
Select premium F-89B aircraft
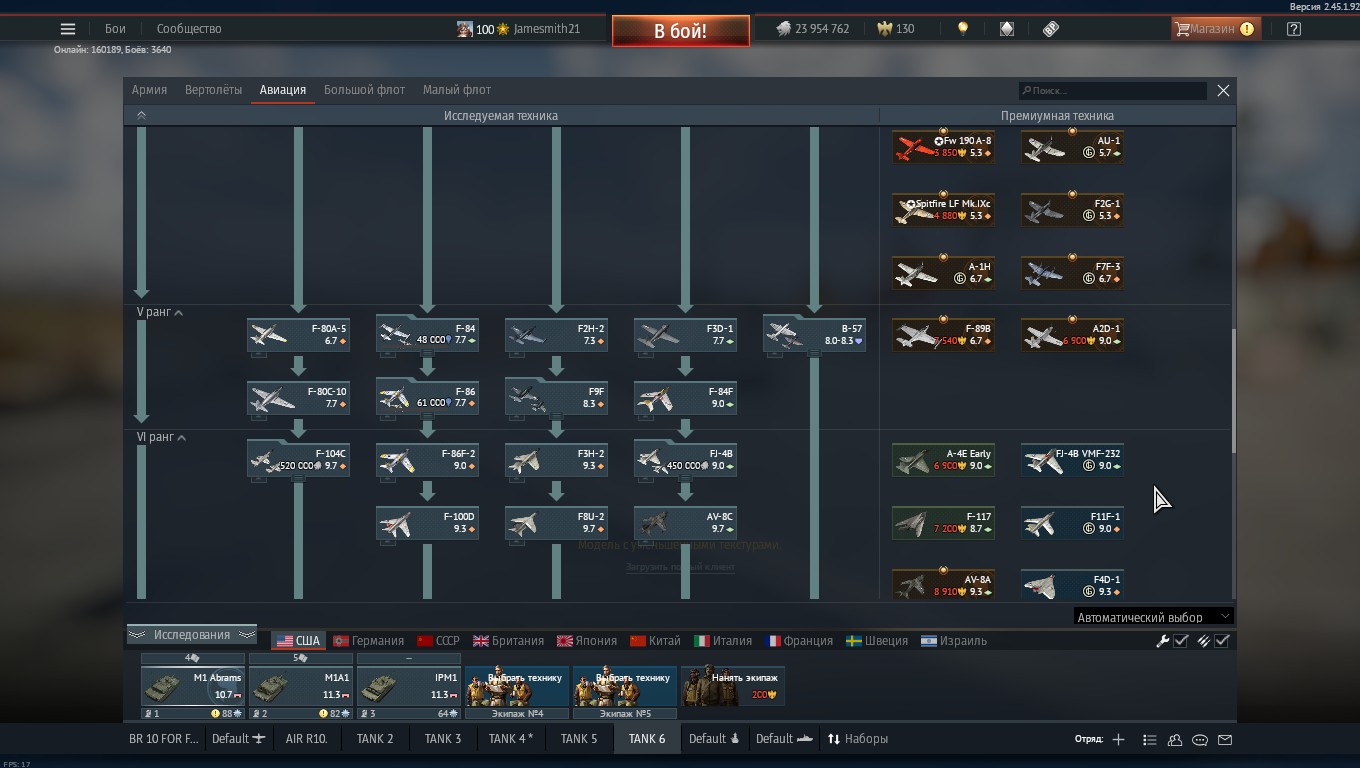(x=943, y=335)
